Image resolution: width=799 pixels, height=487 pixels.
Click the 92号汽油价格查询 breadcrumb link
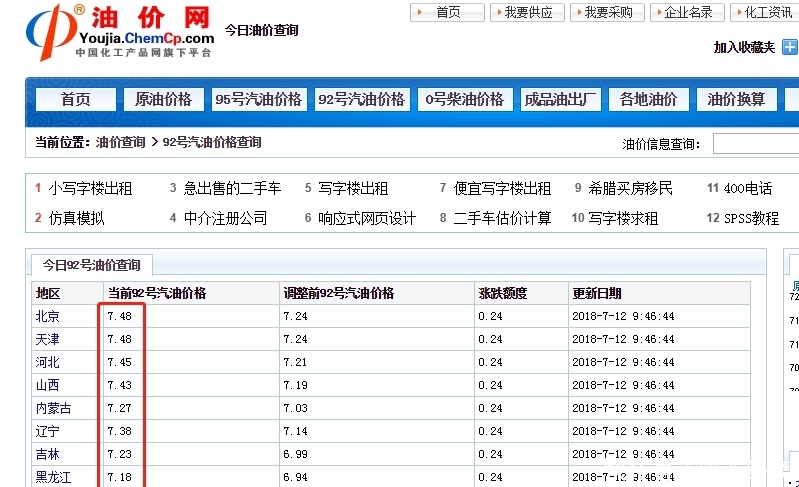tap(212, 142)
